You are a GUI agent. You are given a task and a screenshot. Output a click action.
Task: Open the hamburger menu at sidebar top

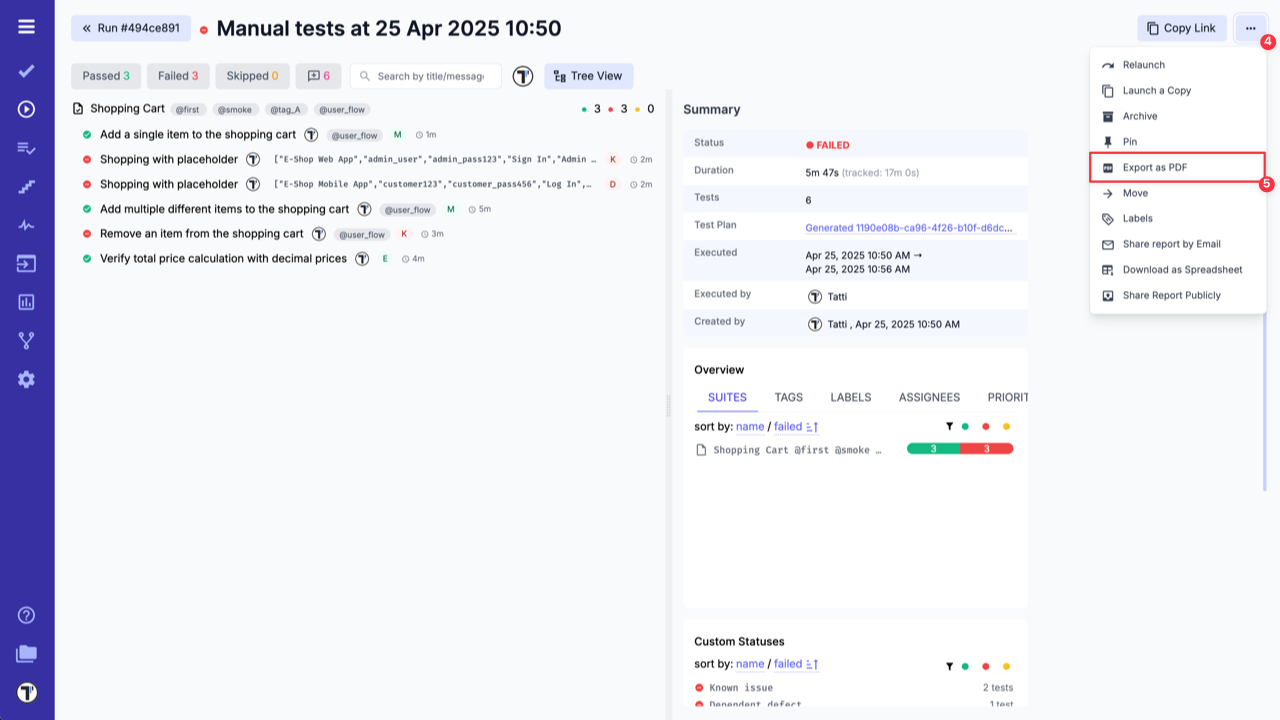click(25, 27)
